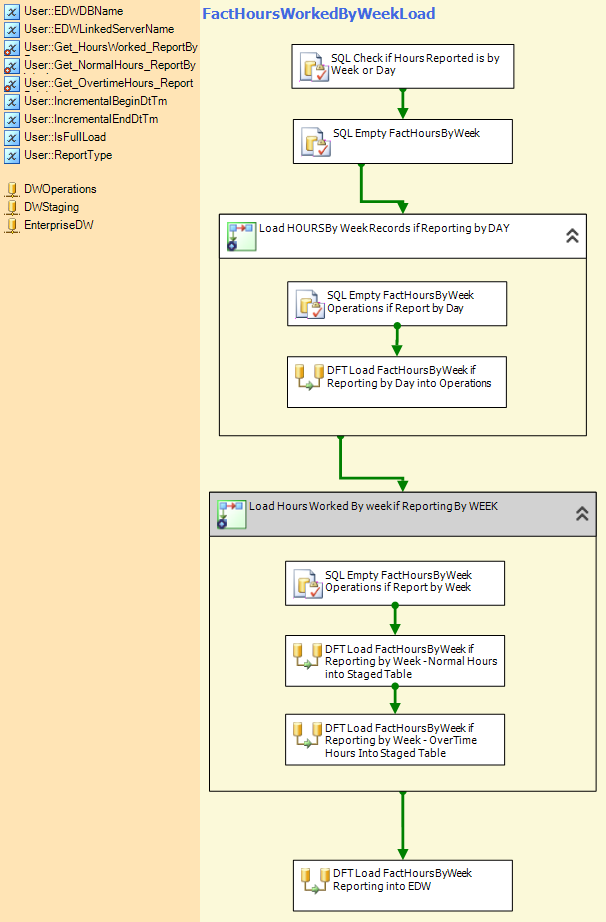Select SQL Empty FactHoursByWeek task label
The height and width of the screenshot is (922, 606).
[406, 133]
